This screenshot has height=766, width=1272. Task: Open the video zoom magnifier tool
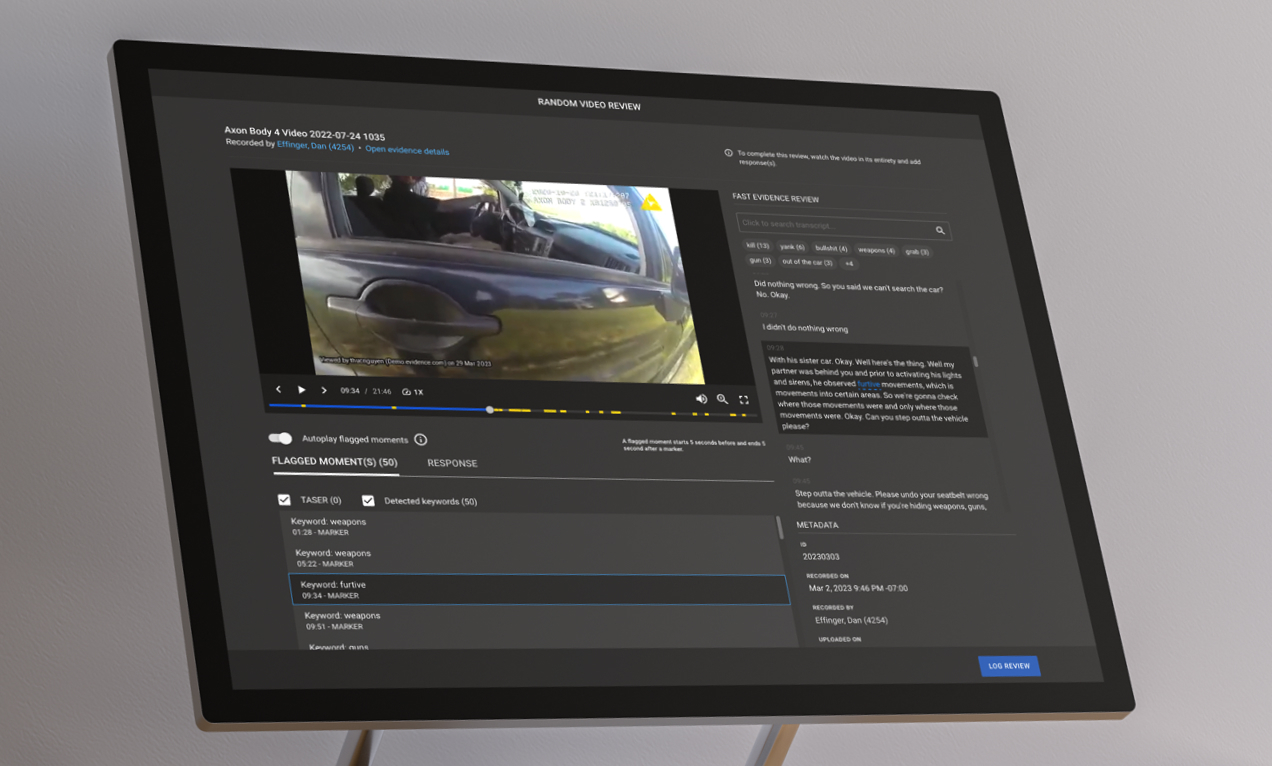pos(723,399)
